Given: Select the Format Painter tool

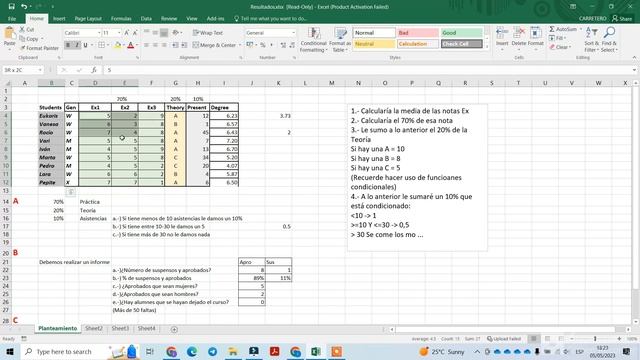Looking at the screenshot, I should pyautogui.click(x=39, y=48).
